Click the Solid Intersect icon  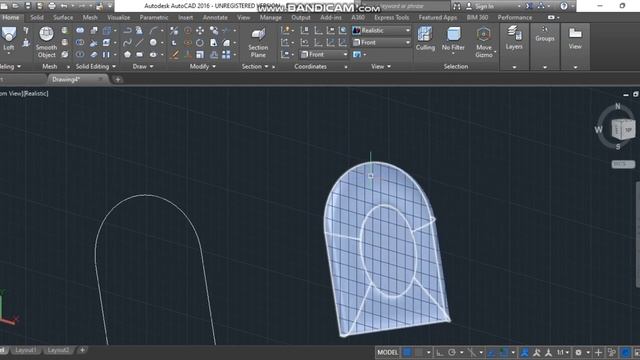pos(80,54)
